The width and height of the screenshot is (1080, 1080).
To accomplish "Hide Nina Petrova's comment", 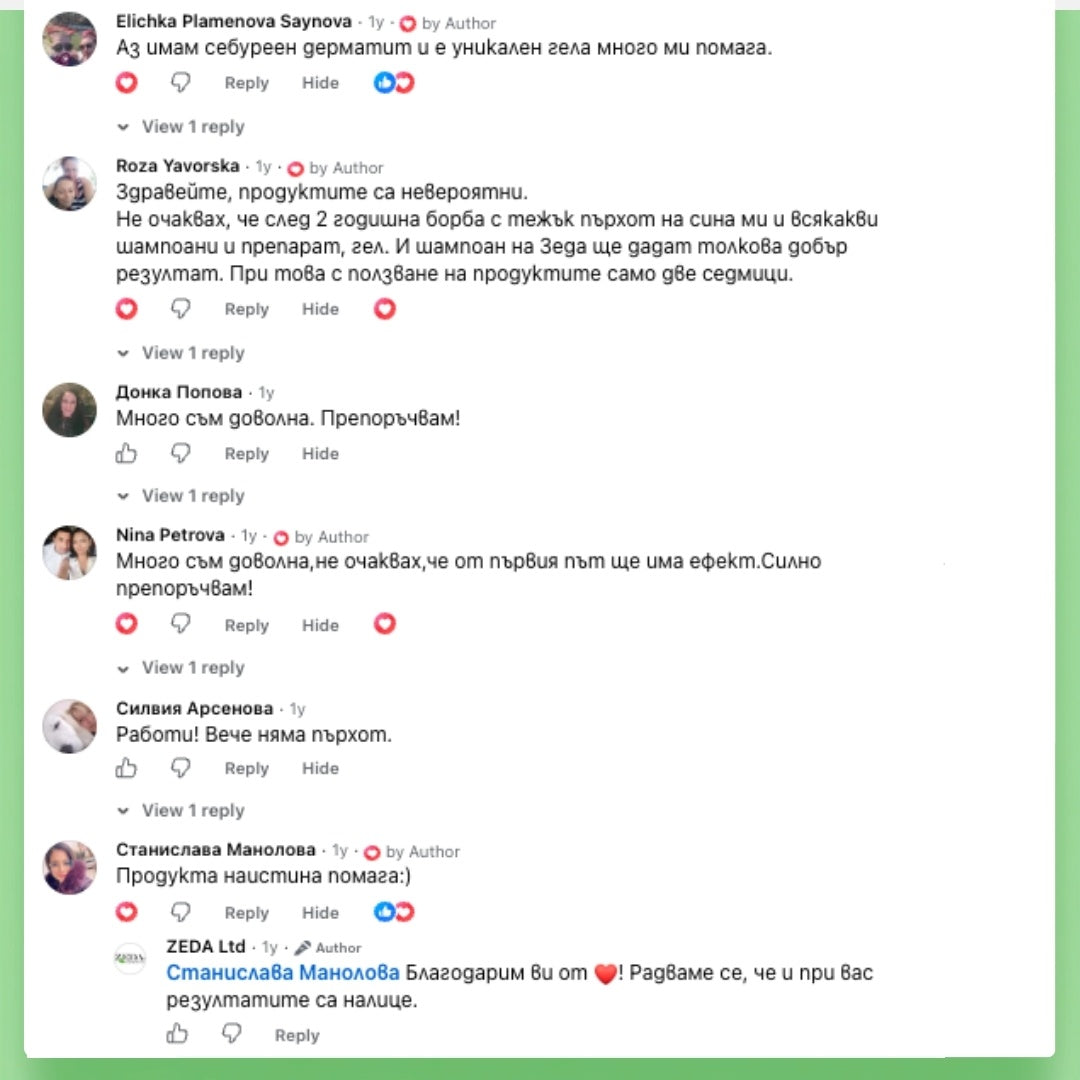I will pos(320,625).
